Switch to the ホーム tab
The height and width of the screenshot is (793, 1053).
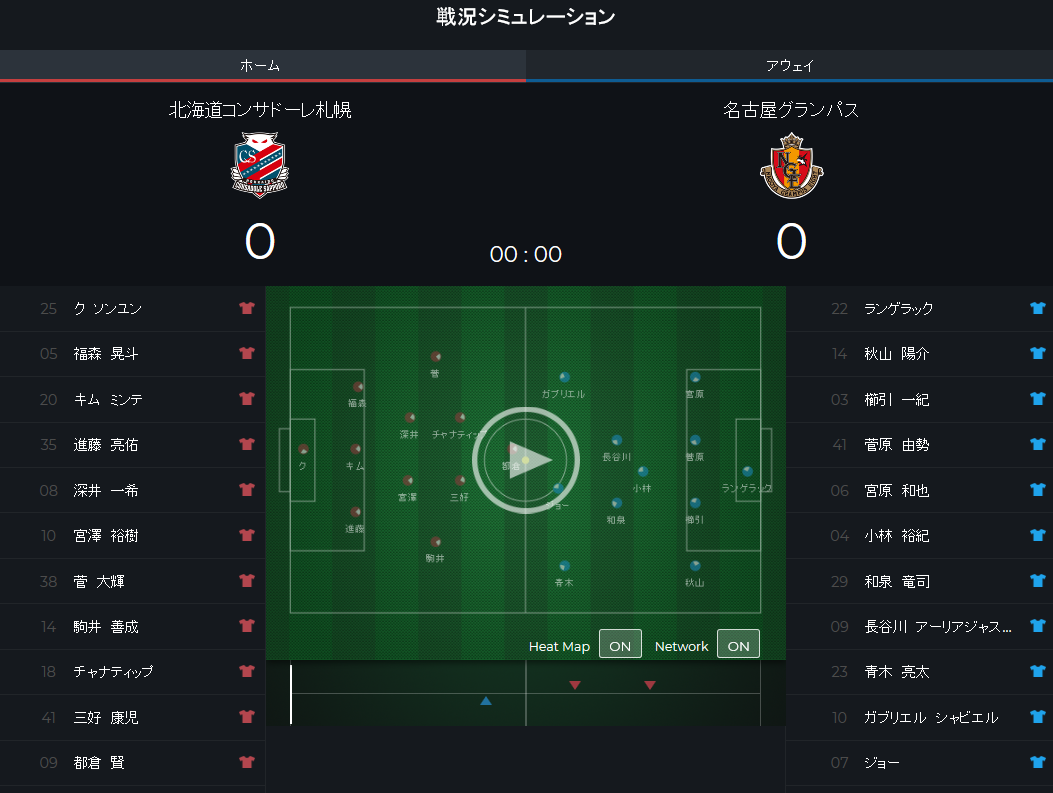(x=263, y=65)
